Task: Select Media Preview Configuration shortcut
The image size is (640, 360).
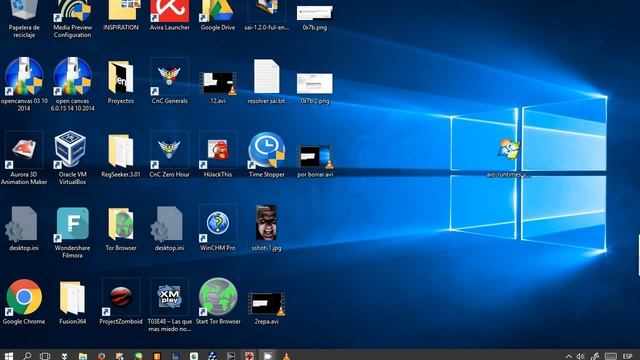Action: pyautogui.click(x=72, y=18)
